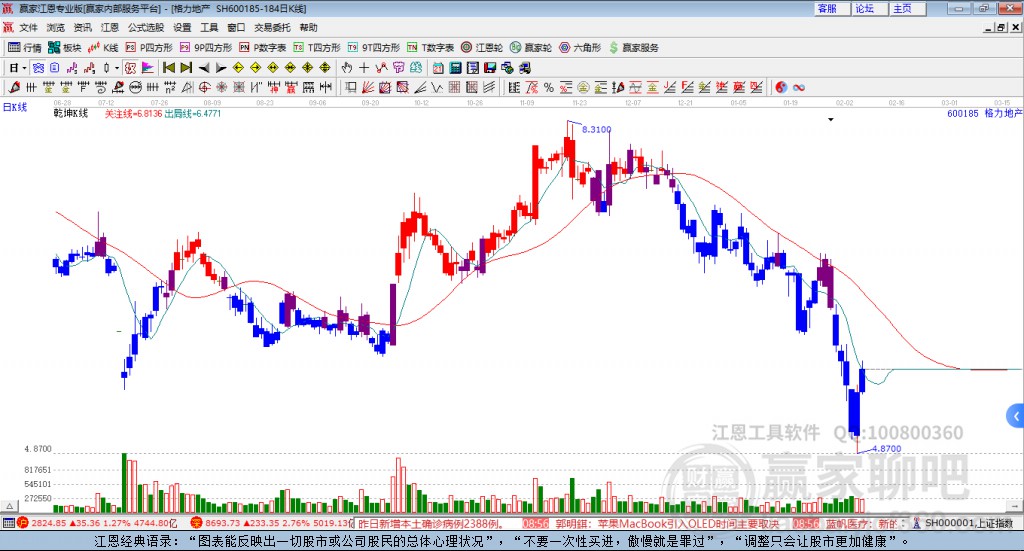Open the 六角形 hexagon tool
Screen dimensions: 1024x551
(x=580, y=48)
